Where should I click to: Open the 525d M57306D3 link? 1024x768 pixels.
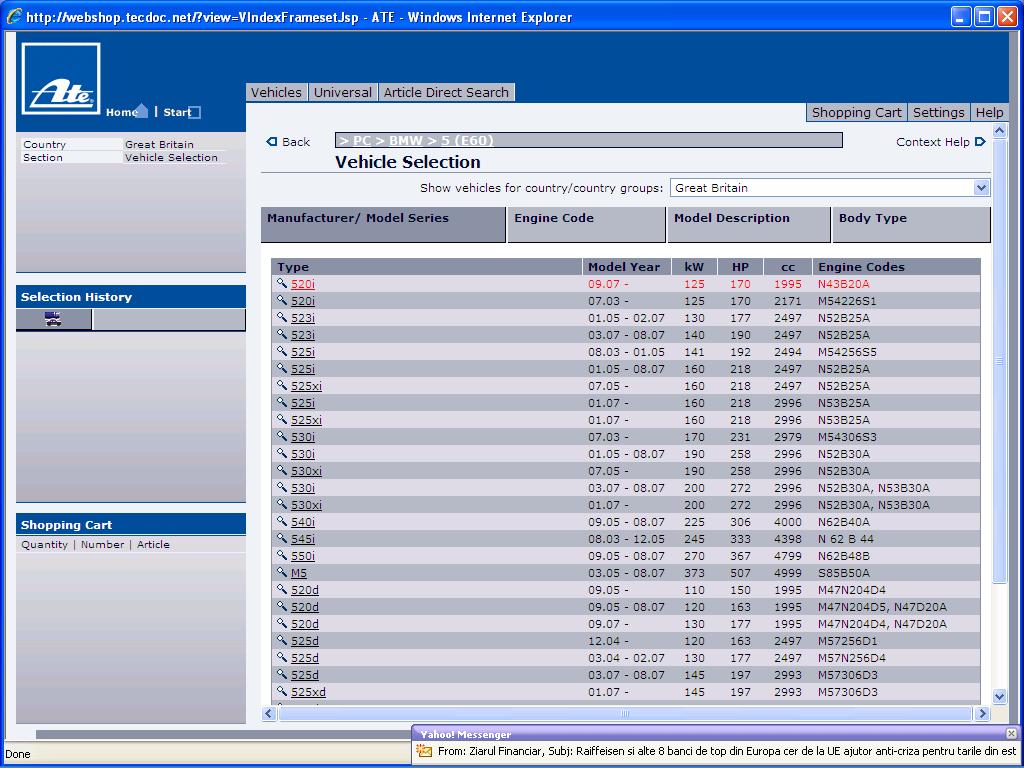tap(305, 675)
